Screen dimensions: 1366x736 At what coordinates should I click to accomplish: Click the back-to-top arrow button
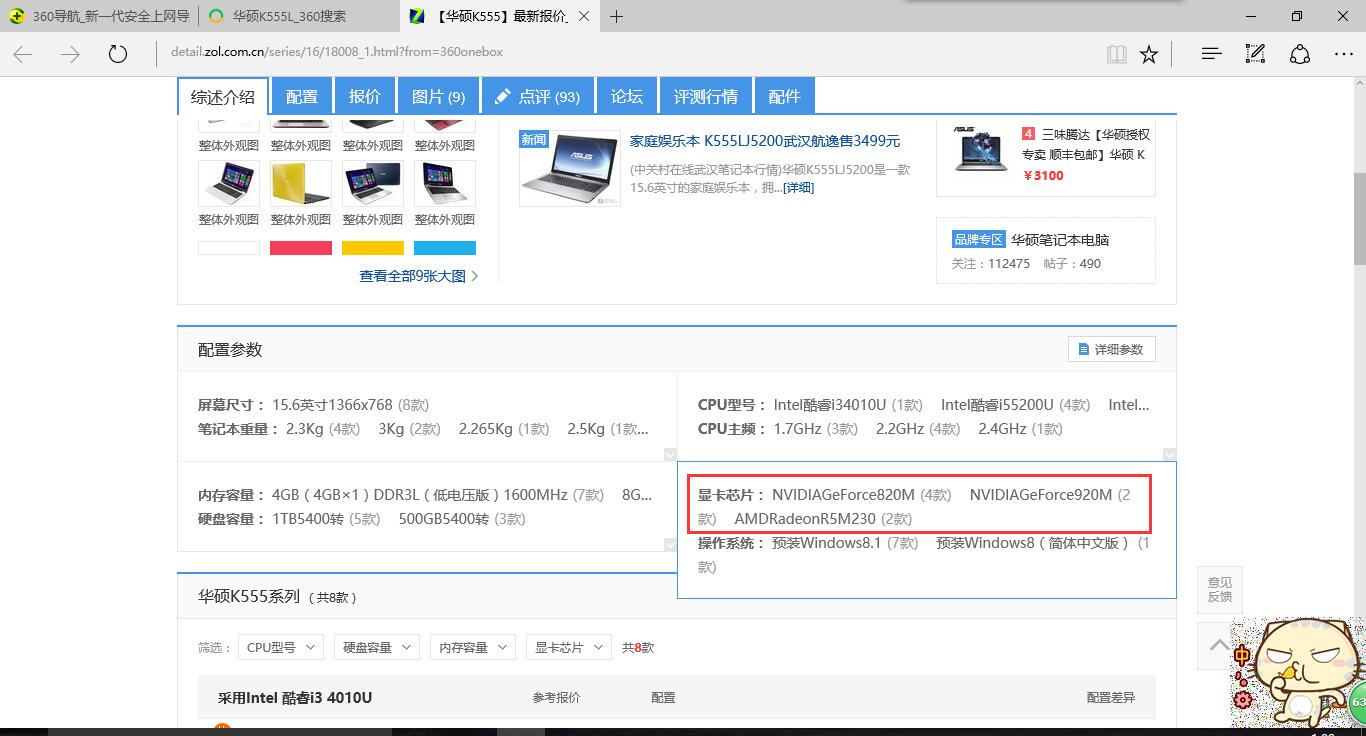[1219, 645]
